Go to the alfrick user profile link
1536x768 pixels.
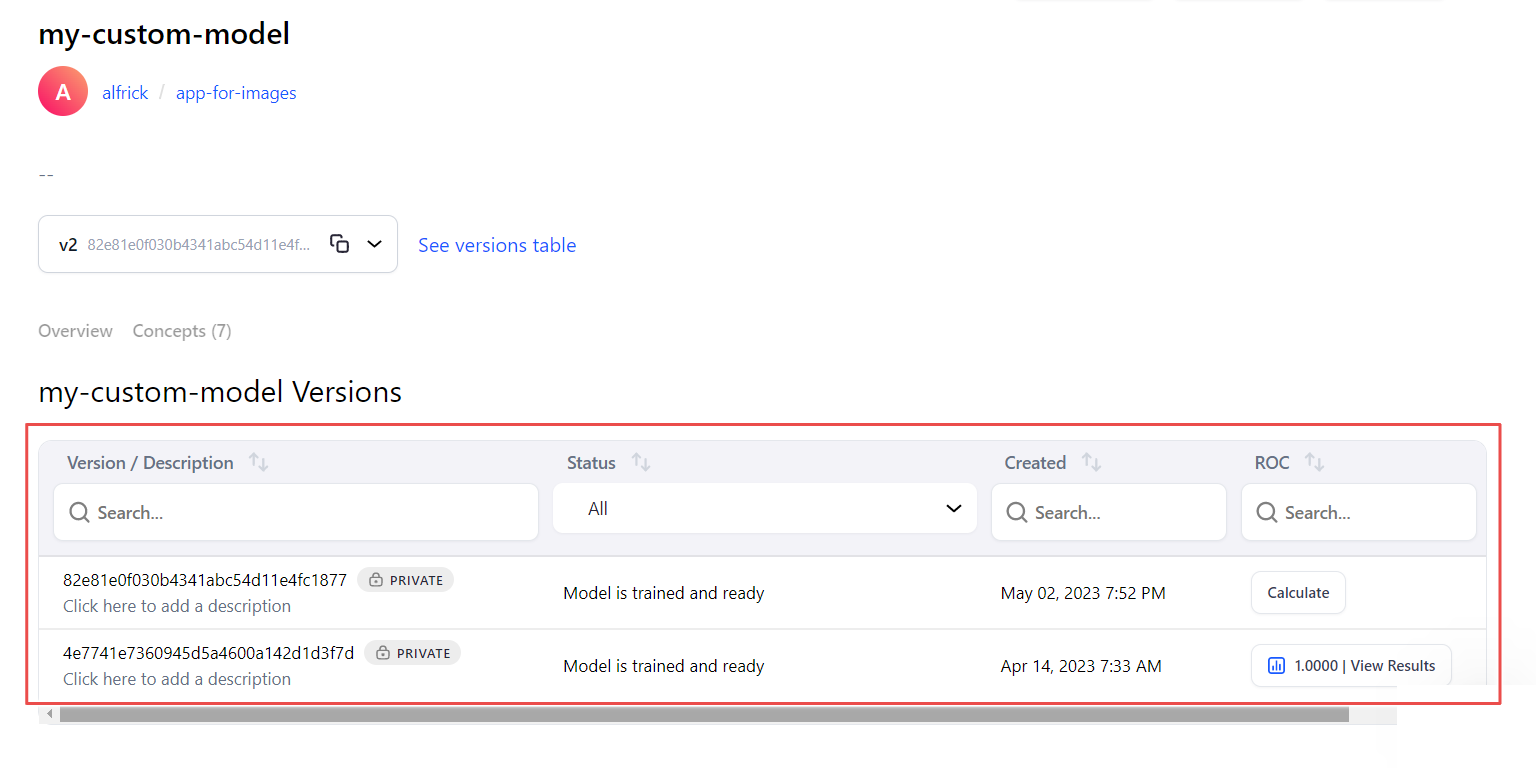(x=125, y=93)
